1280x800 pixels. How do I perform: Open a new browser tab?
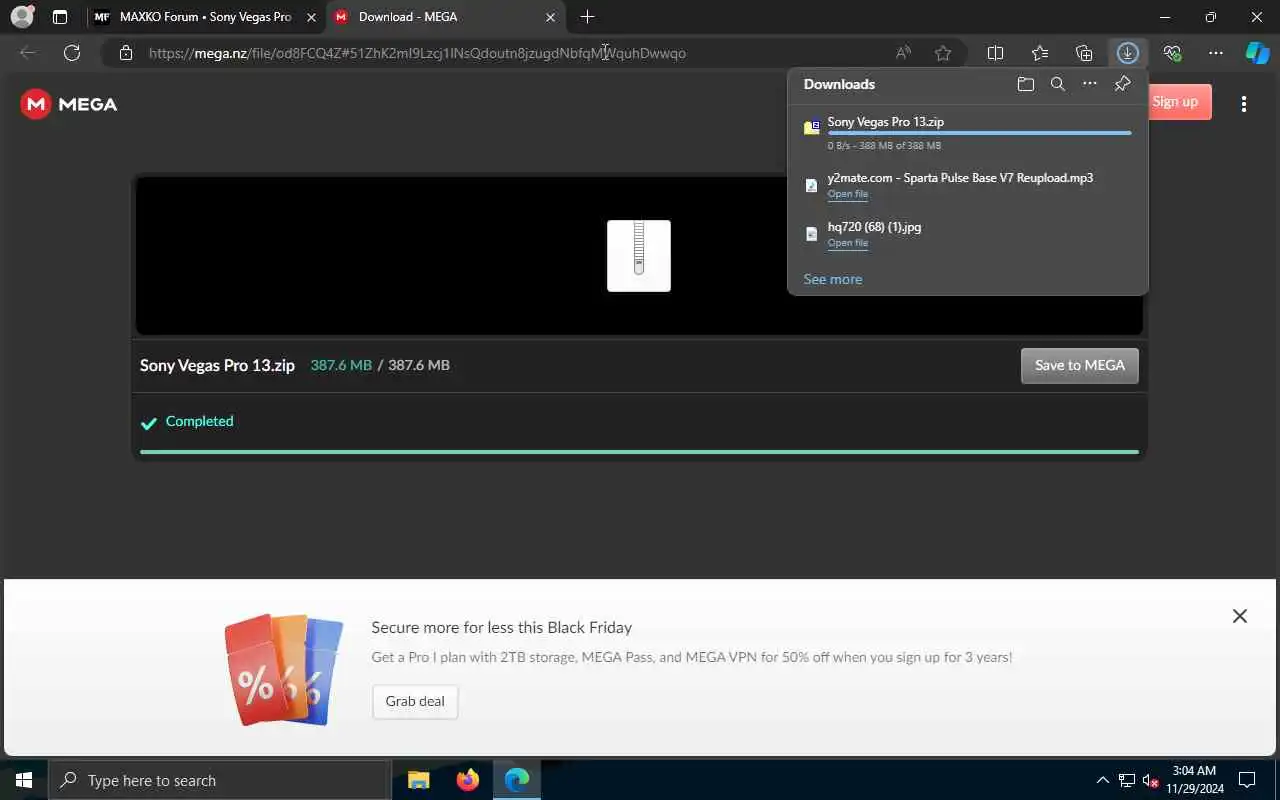click(587, 17)
